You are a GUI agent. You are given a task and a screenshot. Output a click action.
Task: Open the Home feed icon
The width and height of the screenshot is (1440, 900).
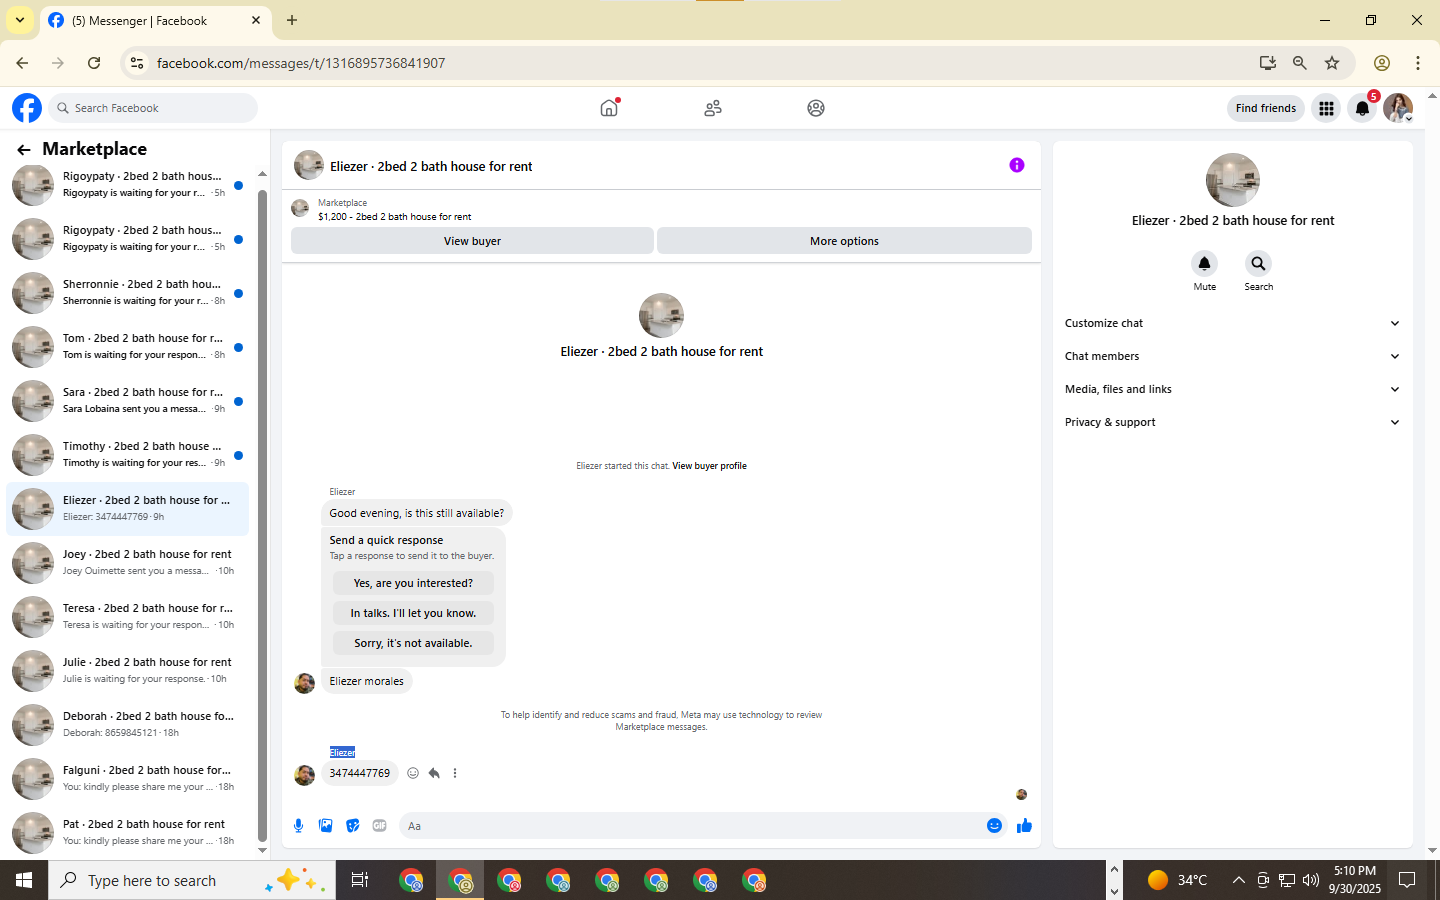(x=609, y=108)
